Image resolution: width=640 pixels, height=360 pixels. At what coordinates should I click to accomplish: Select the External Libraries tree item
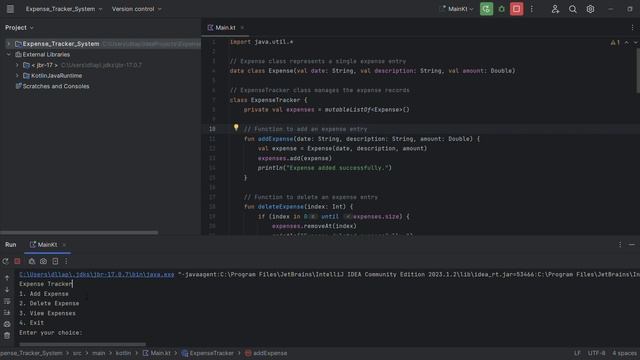pyautogui.click(x=42, y=54)
